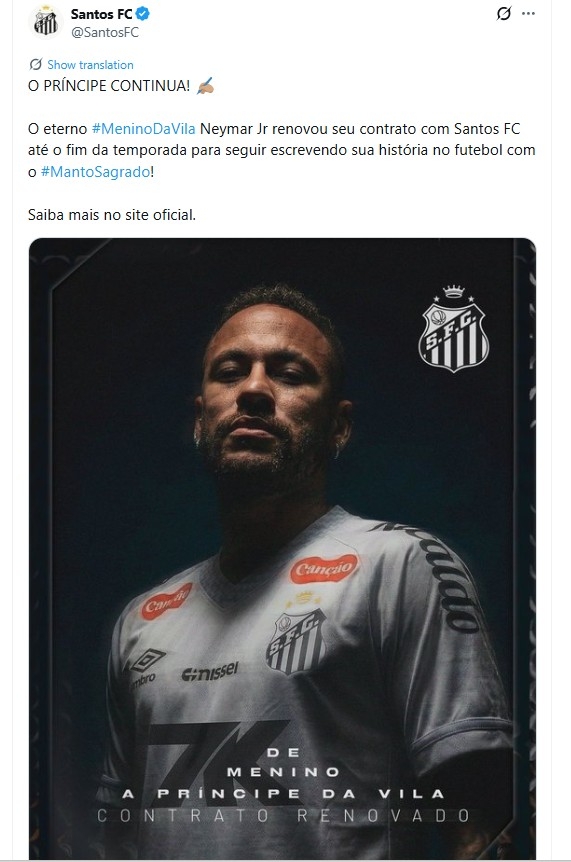The width and height of the screenshot is (571, 862).
Task: Click the writing hand emoji
Action: point(204,86)
